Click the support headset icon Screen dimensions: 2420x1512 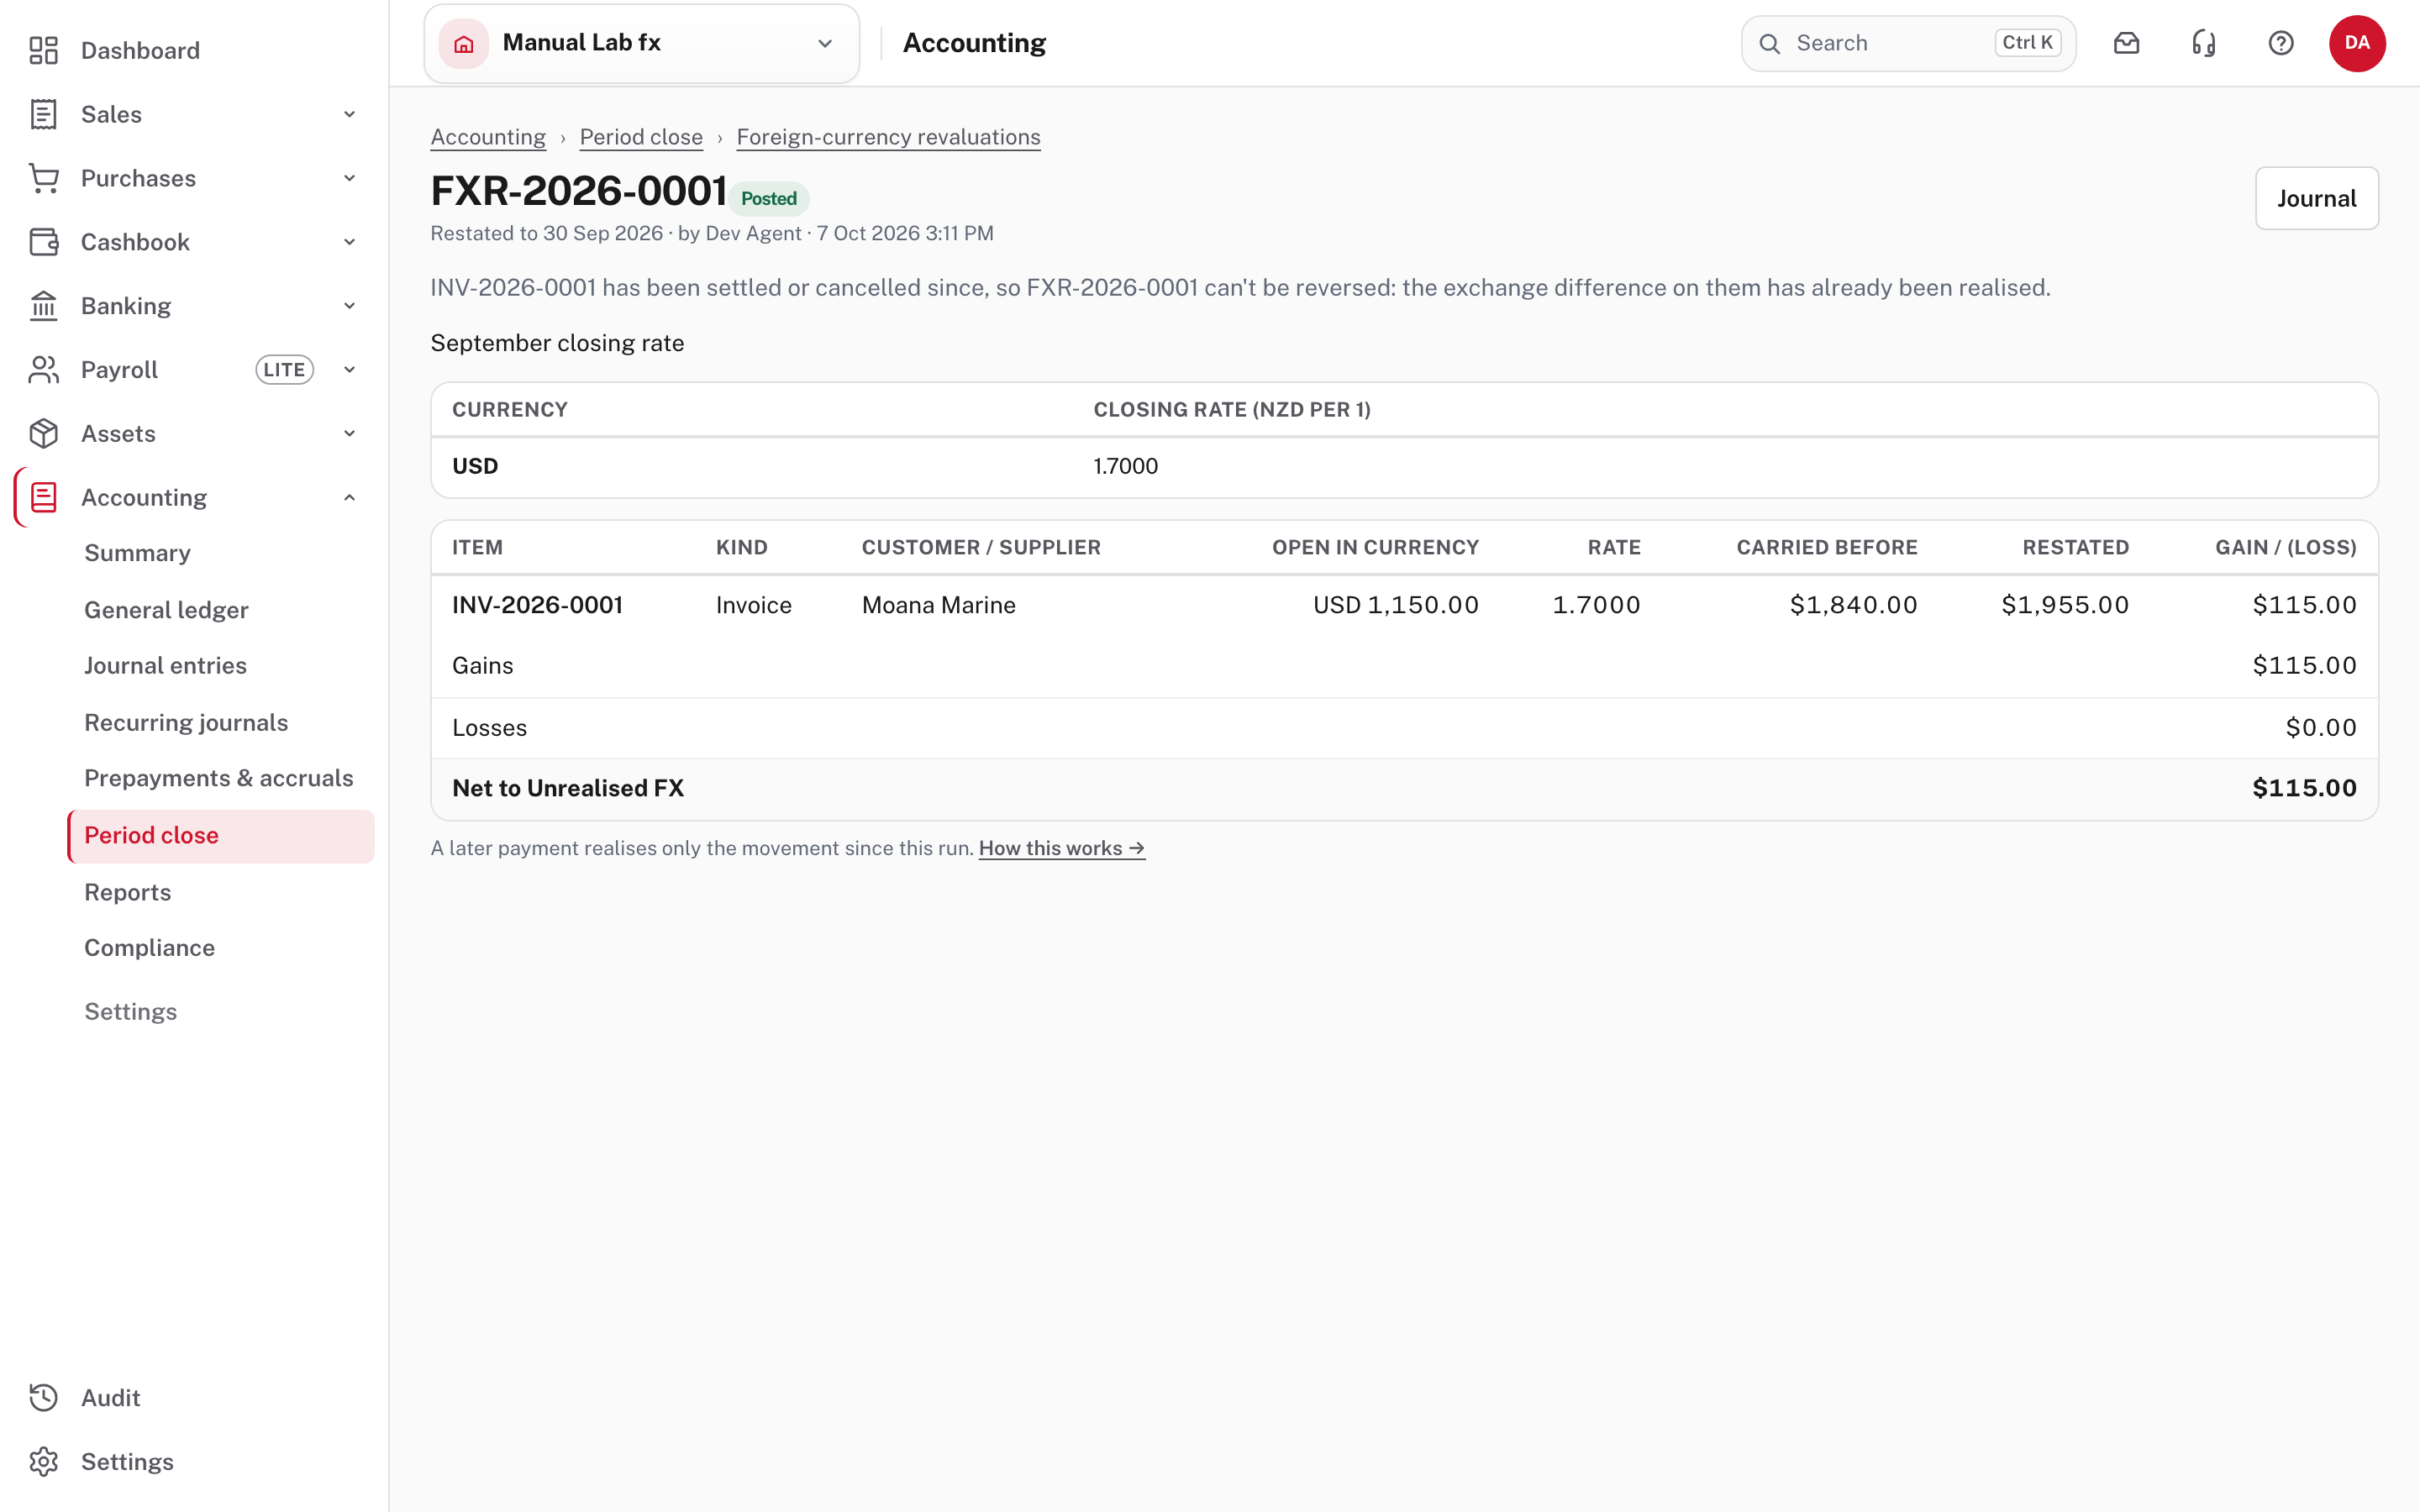pyautogui.click(x=2203, y=43)
